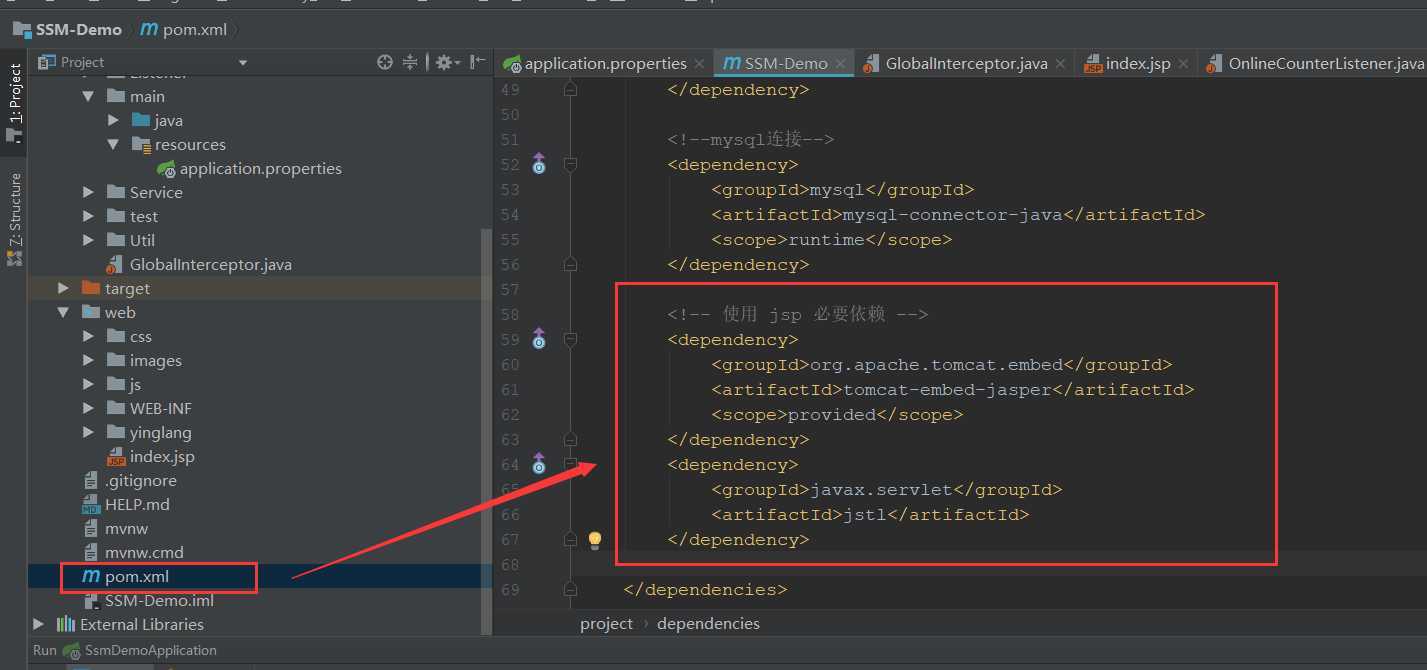Expand the test folder

tap(88, 216)
